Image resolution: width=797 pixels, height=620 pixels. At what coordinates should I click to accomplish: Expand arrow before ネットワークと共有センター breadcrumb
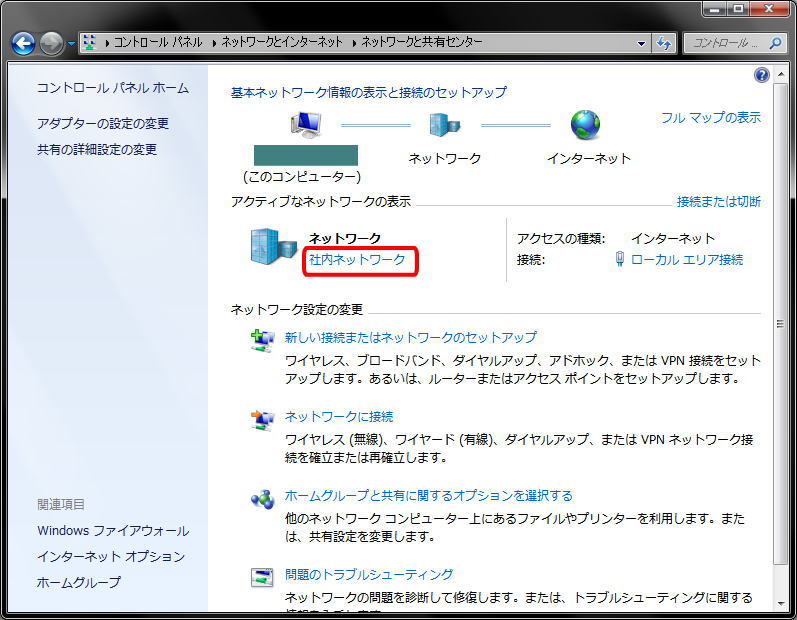[x=354, y=43]
